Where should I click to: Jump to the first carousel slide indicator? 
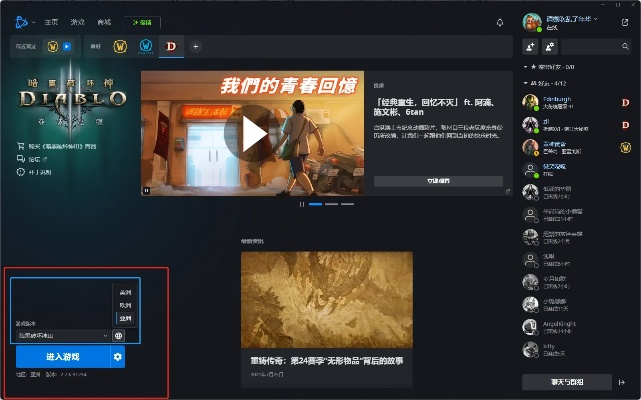(316, 204)
